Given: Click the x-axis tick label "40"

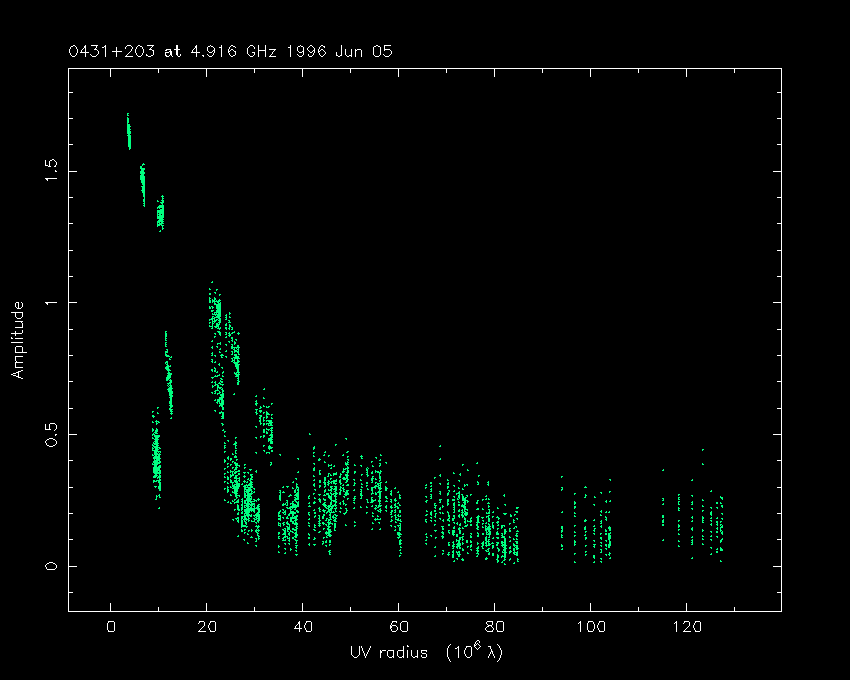Looking at the screenshot, I should pyautogui.click(x=302, y=627).
